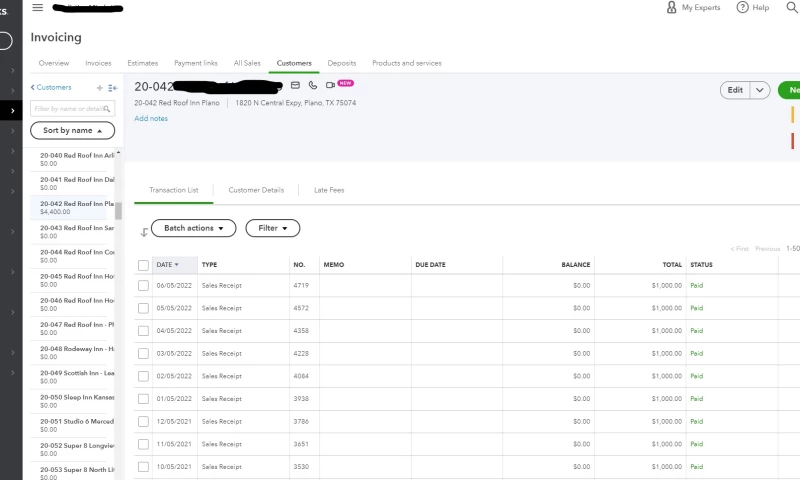Open Sales Receipt number 4719
The image size is (800, 480).
301,286
